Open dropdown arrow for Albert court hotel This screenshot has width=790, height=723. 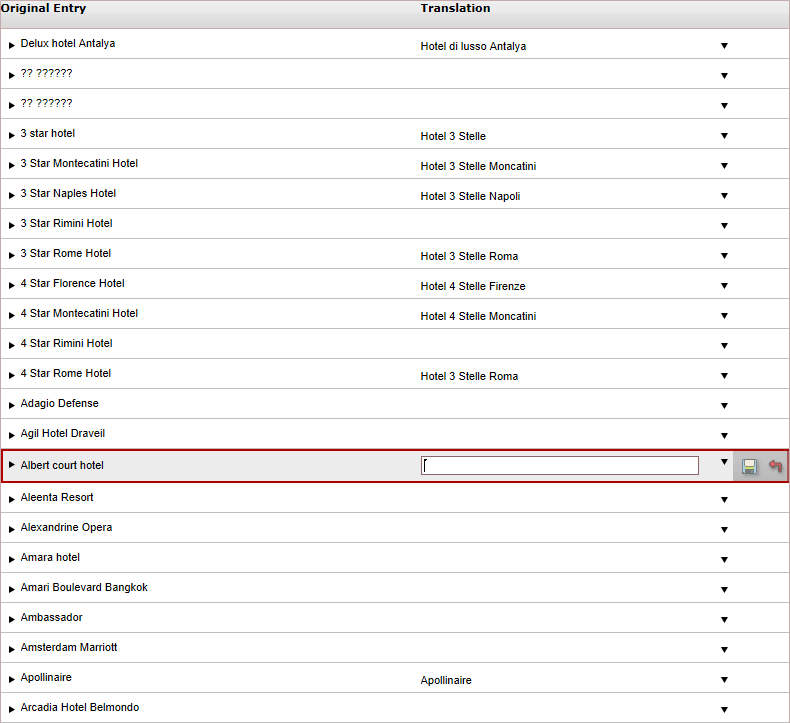(x=724, y=462)
